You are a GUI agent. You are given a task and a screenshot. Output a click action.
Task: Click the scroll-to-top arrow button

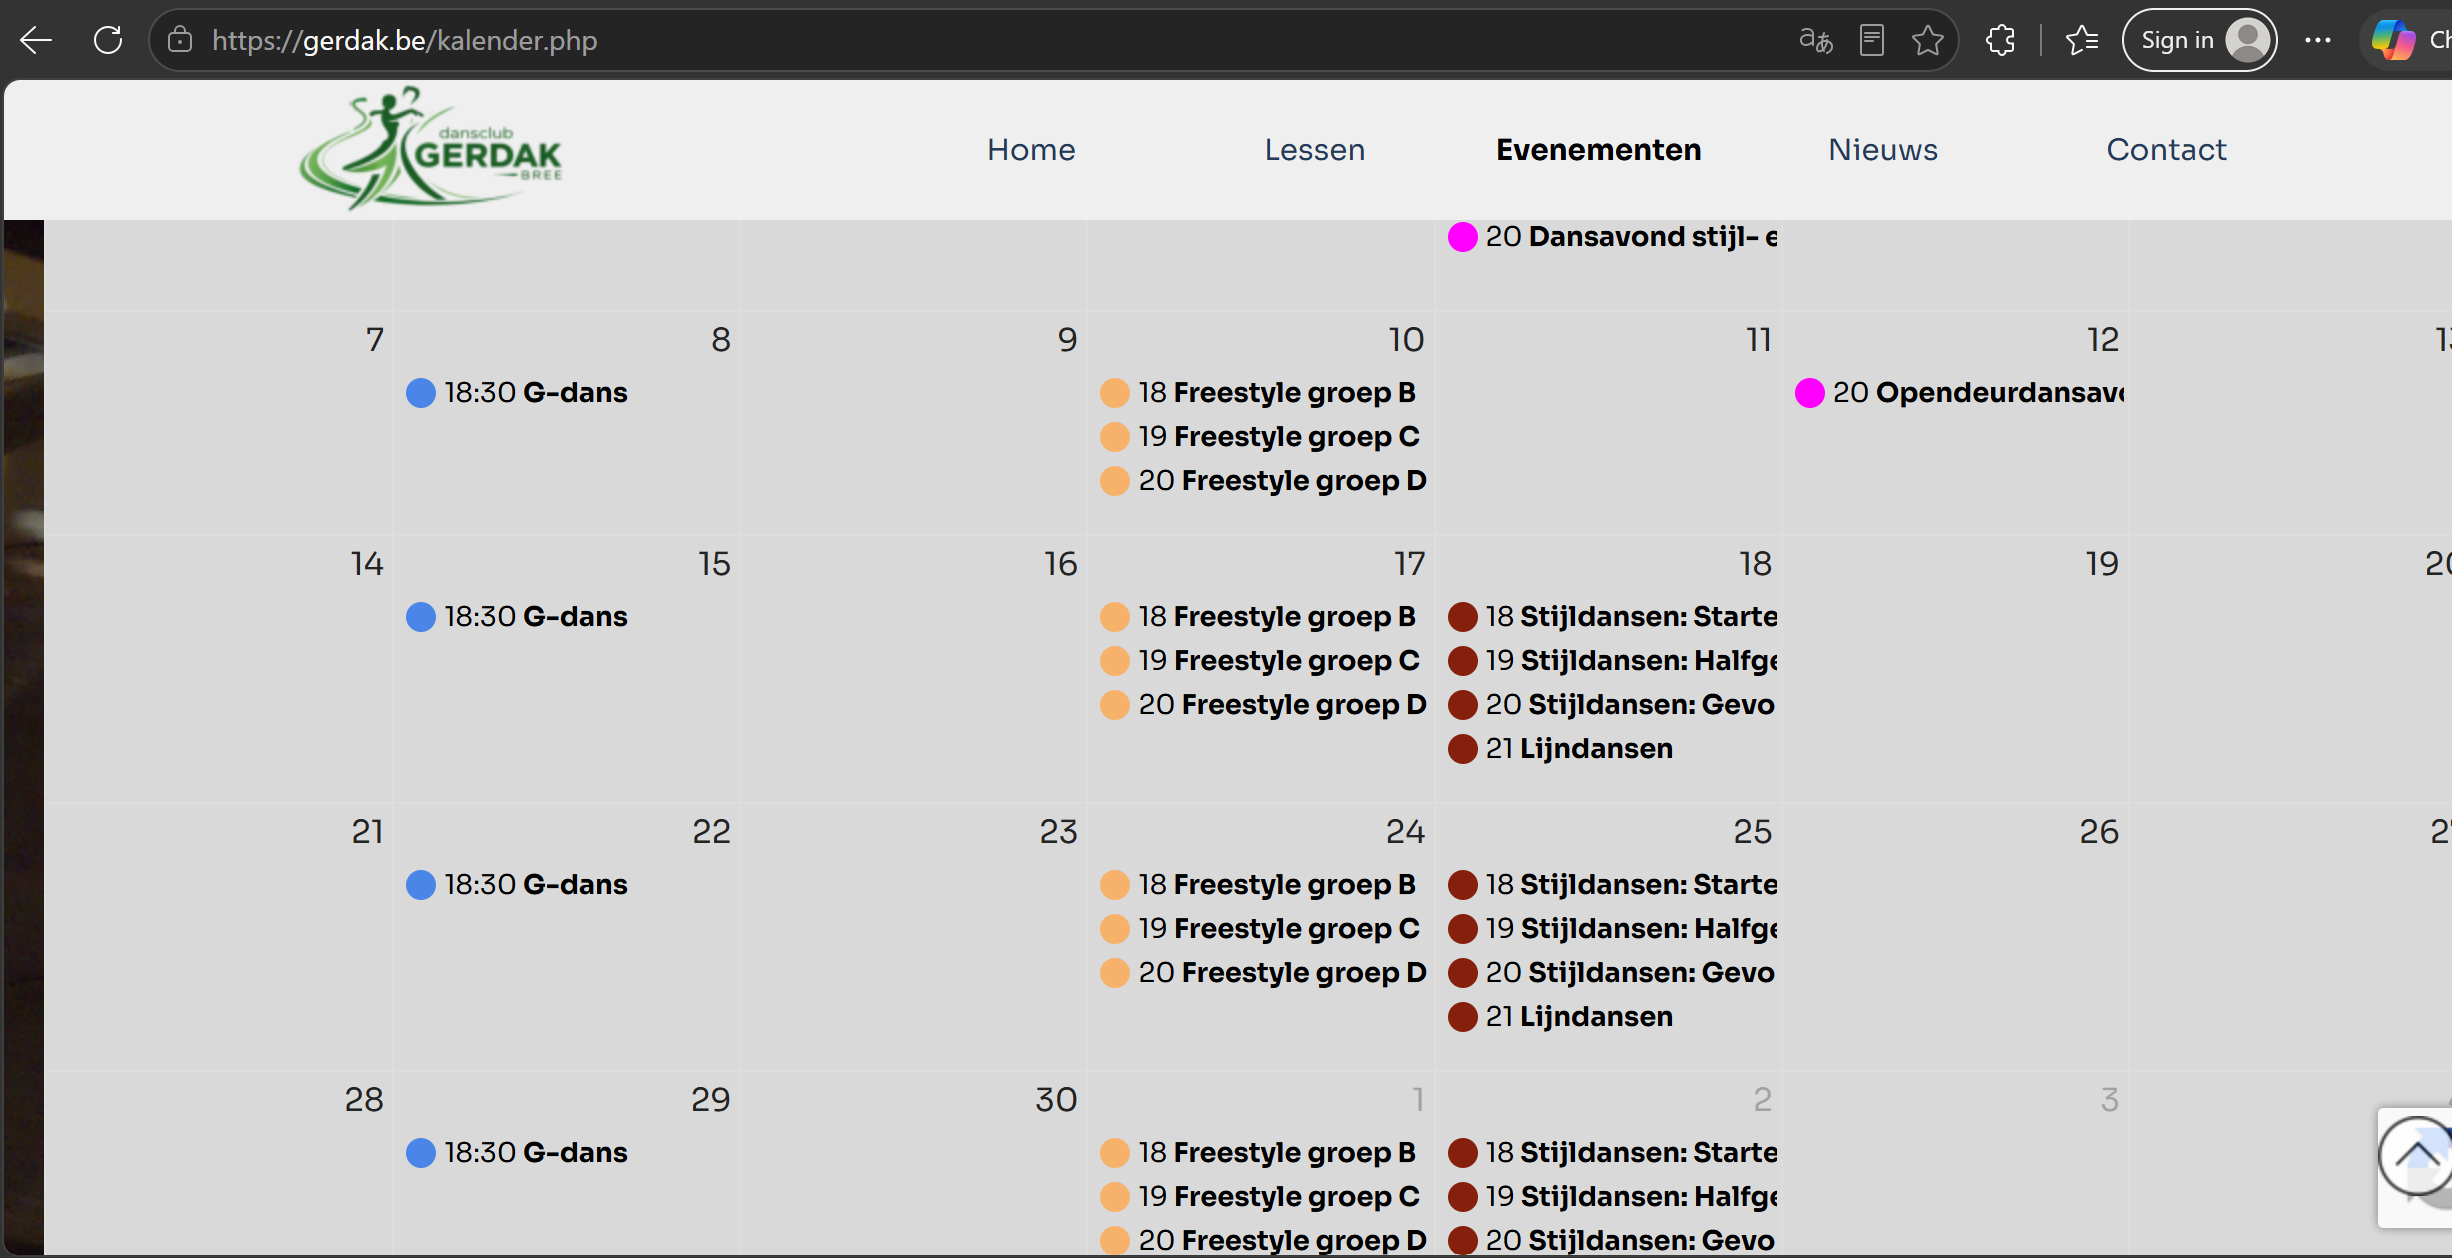pyautogui.click(x=2416, y=1156)
